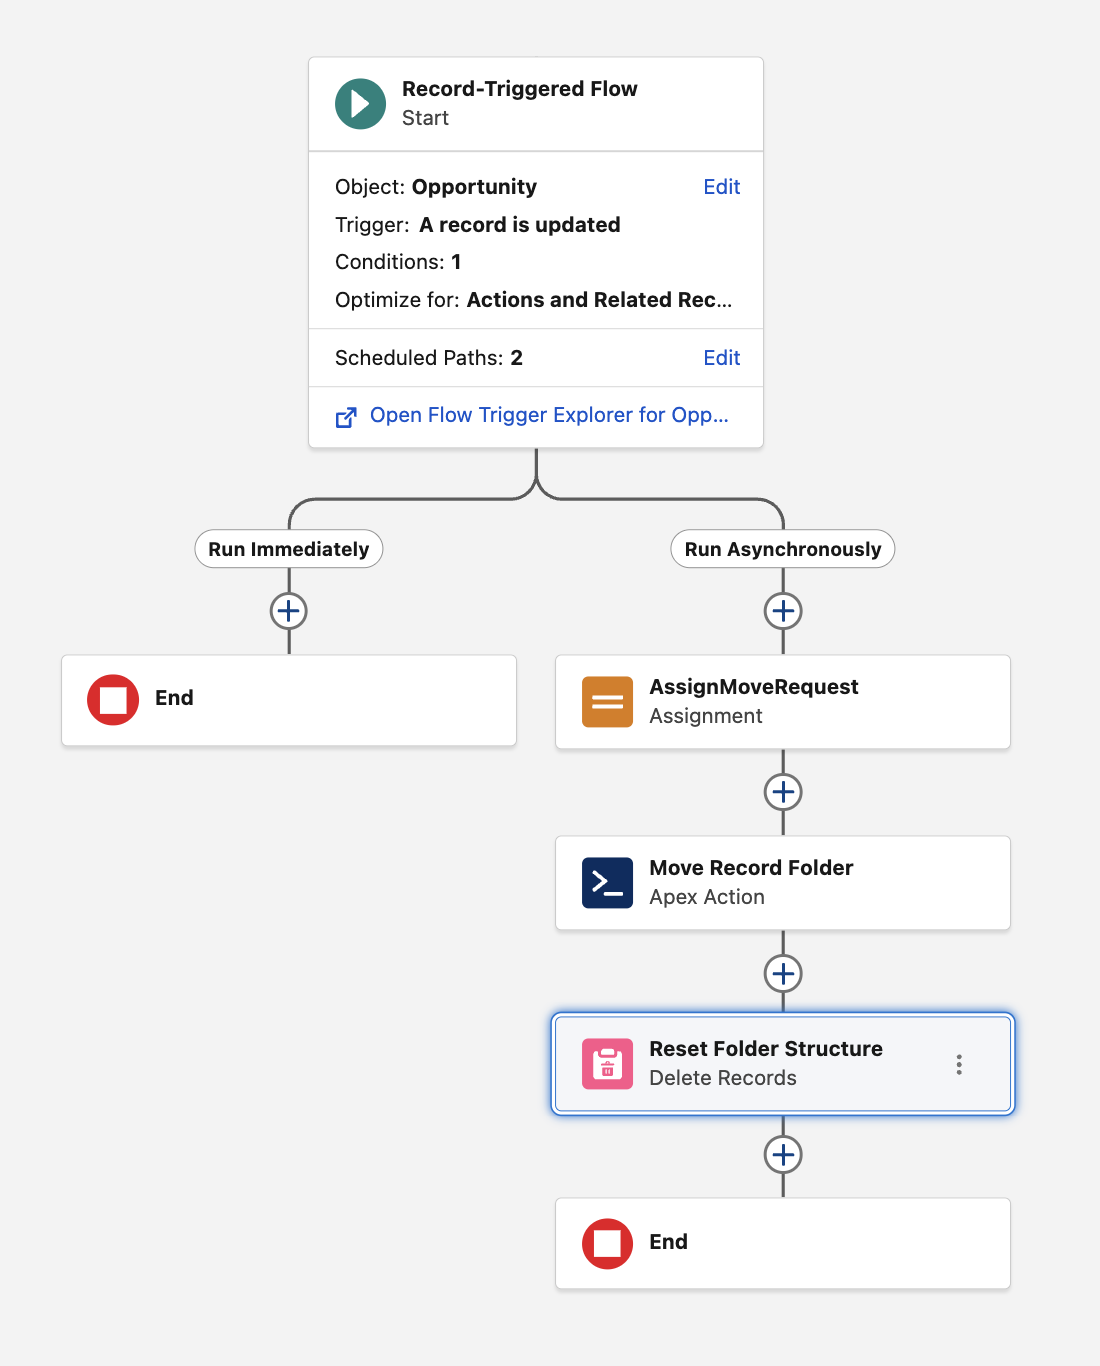Image resolution: width=1100 pixels, height=1366 pixels.
Task: Add element below Run Immediately label
Action: pyautogui.click(x=288, y=611)
